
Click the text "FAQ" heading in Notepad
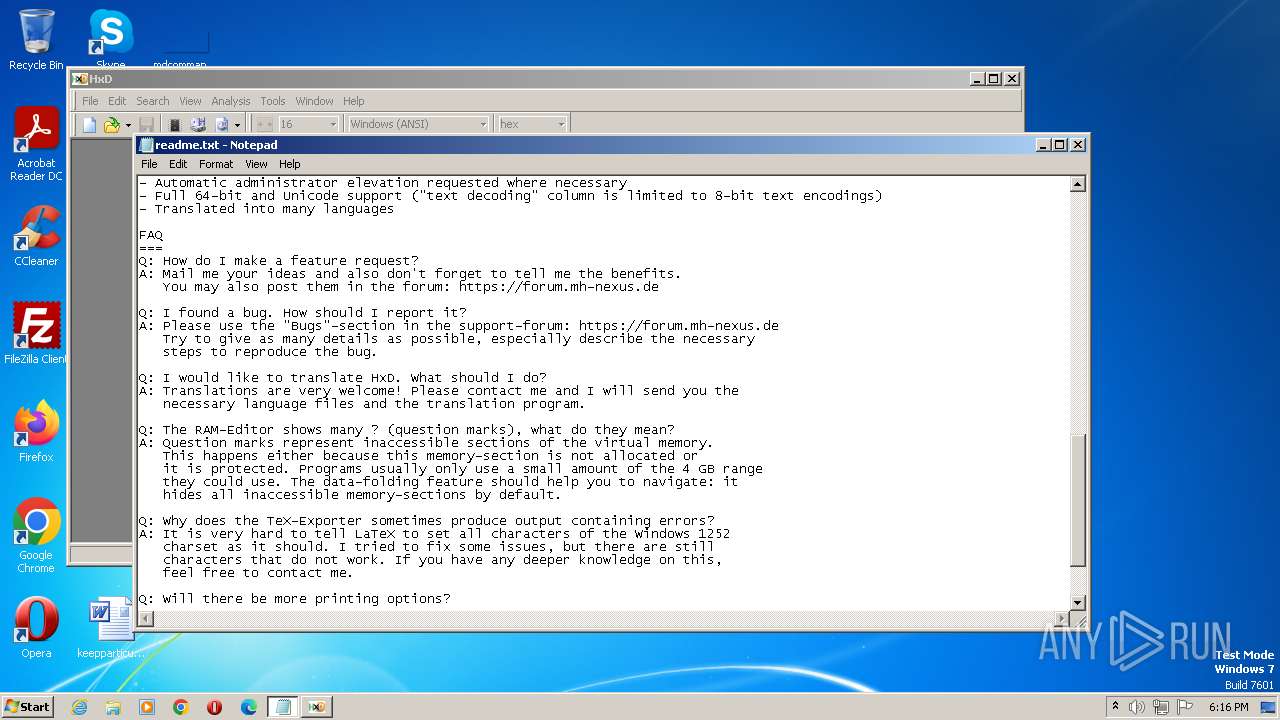pos(151,235)
